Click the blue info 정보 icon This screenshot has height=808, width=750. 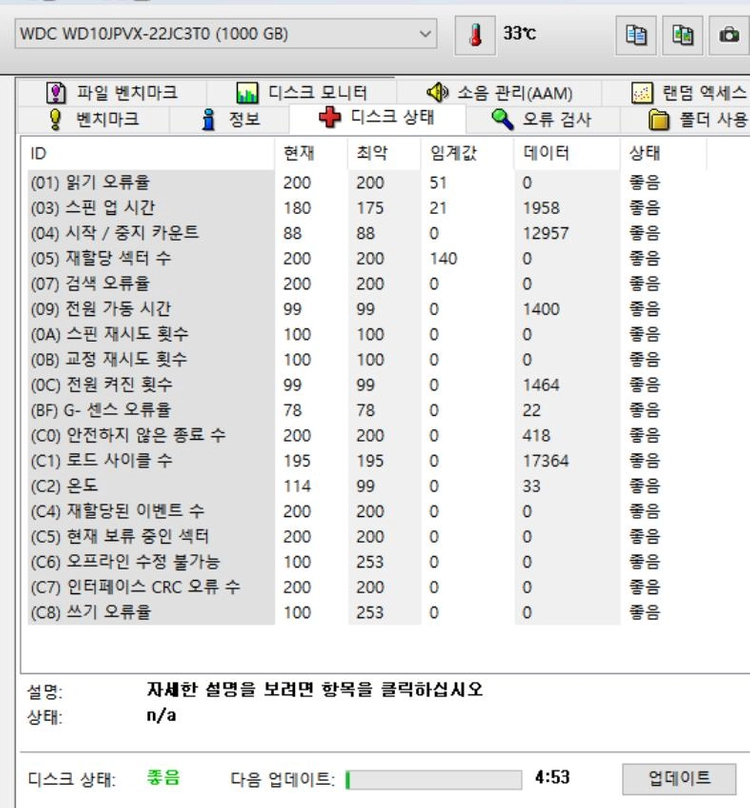pos(208,120)
